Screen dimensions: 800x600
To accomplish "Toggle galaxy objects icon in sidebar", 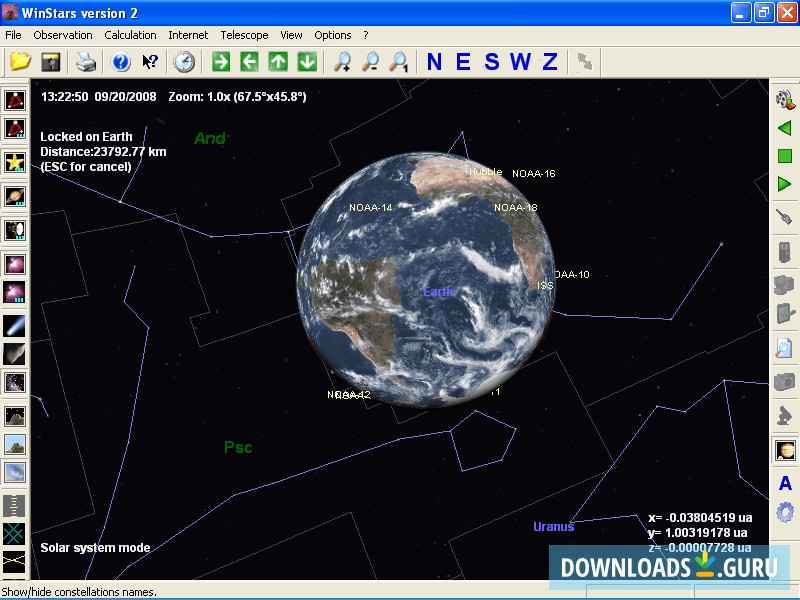I will (15, 230).
